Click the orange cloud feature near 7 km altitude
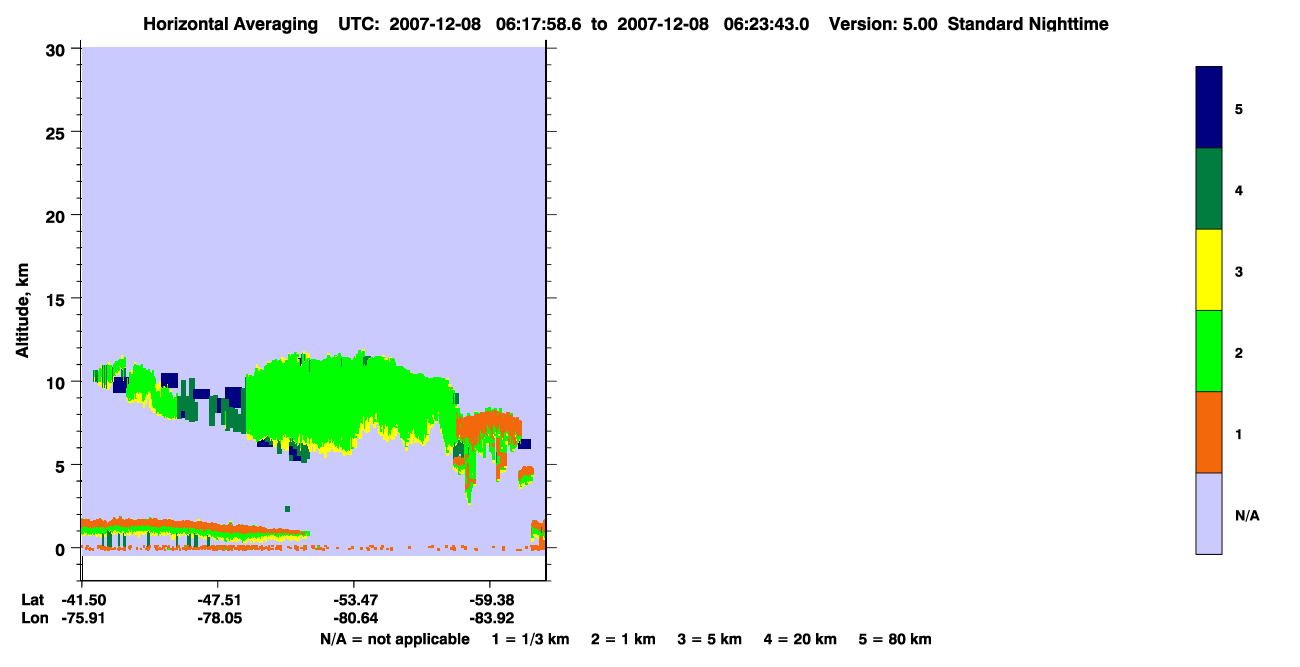This screenshot has width=1300, height=667. coord(489,425)
